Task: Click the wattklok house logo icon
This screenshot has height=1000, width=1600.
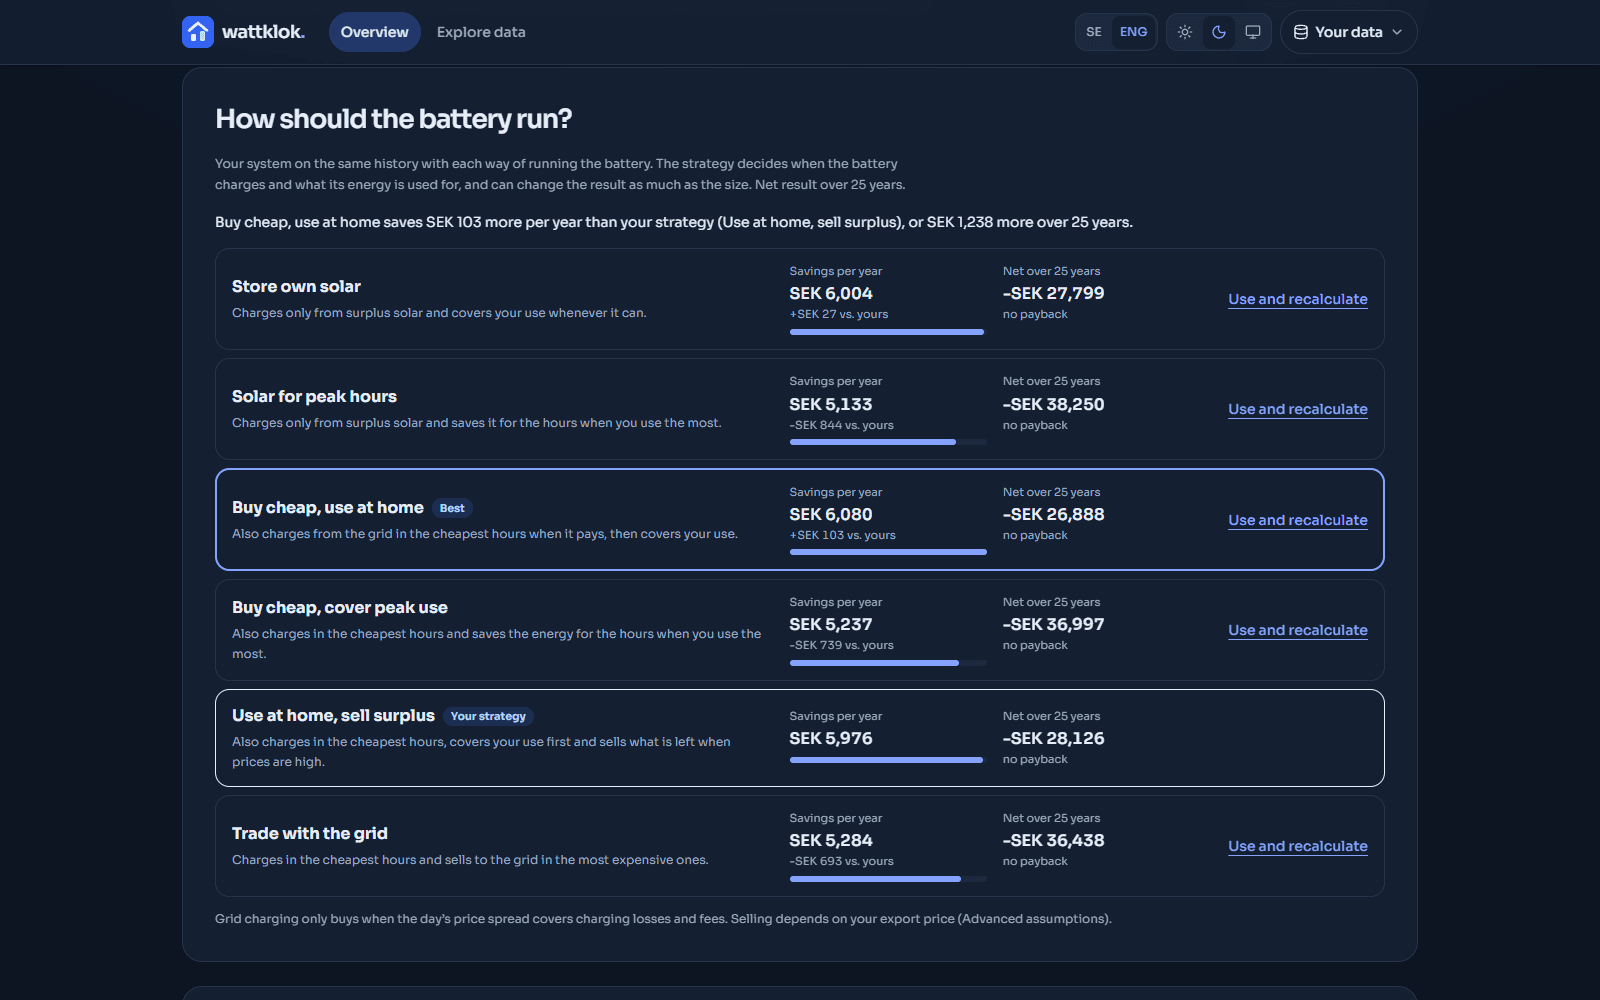Action: (198, 32)
